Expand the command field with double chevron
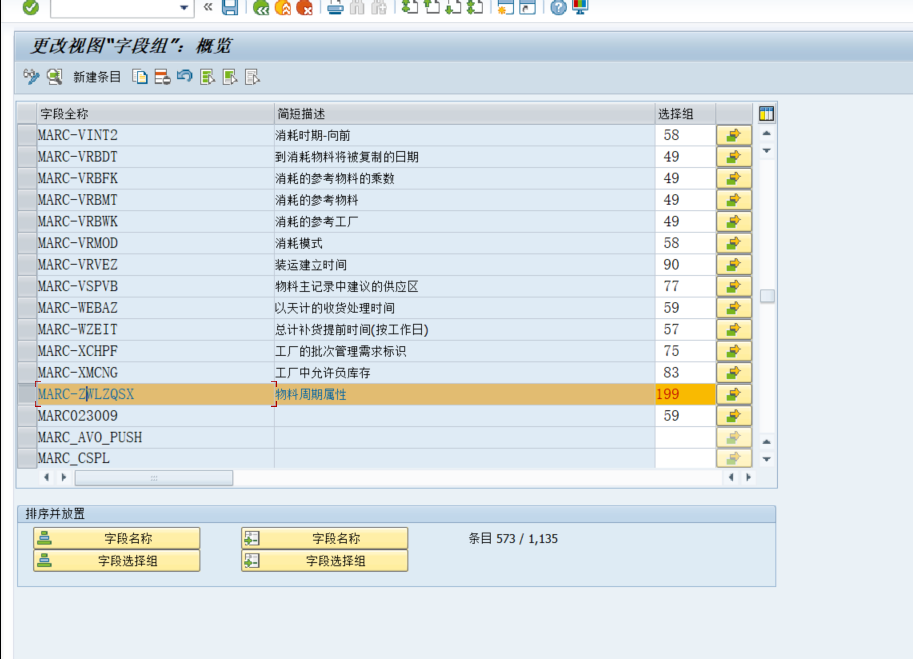Image resolution: width=913 pixels, height=659 pixels. (208, 8)
